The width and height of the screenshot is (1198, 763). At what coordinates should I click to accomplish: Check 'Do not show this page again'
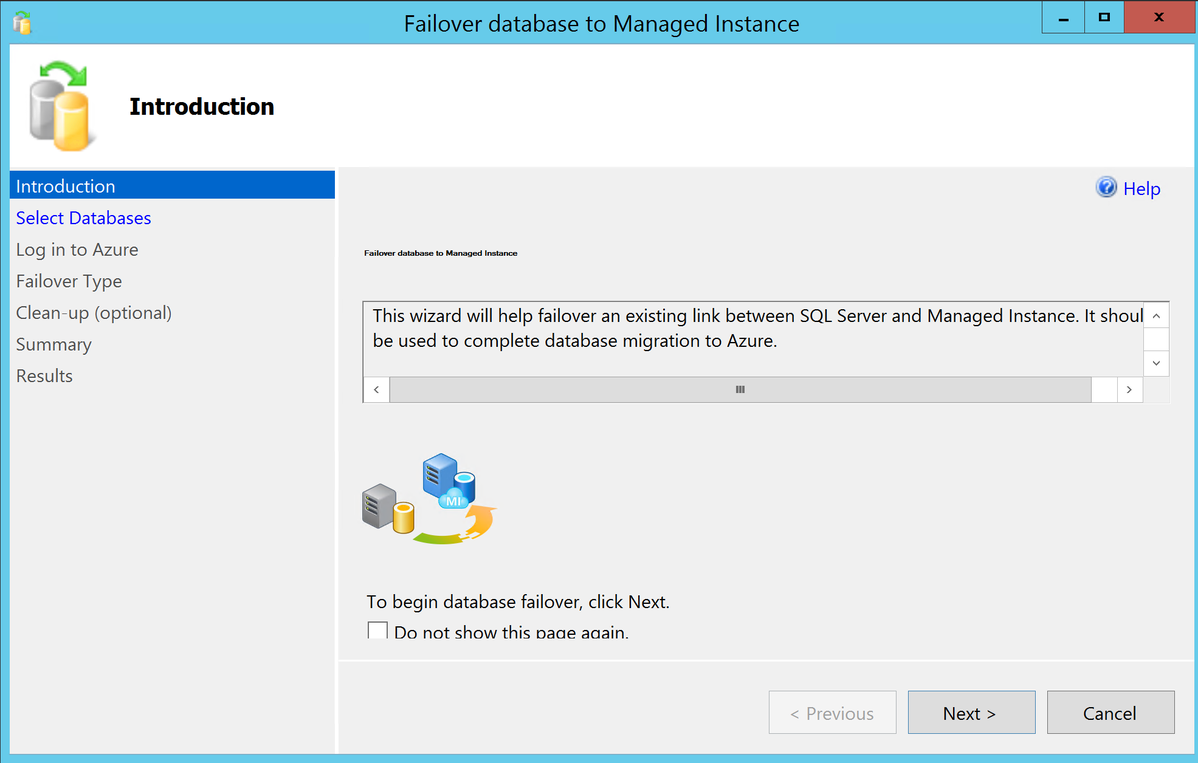(377, 631)
